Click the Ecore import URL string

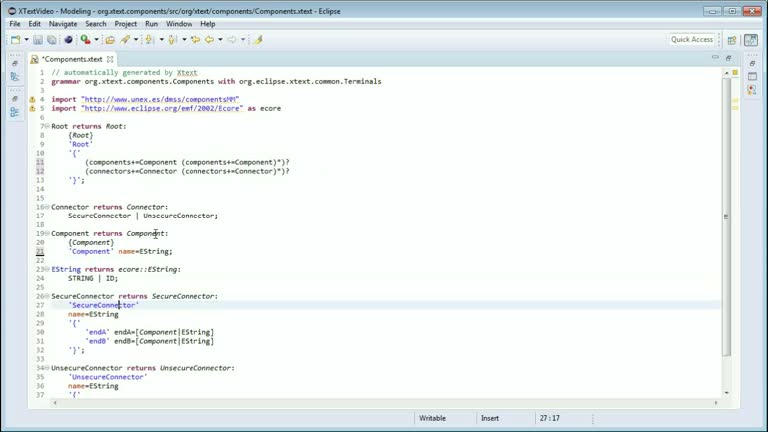162,108
